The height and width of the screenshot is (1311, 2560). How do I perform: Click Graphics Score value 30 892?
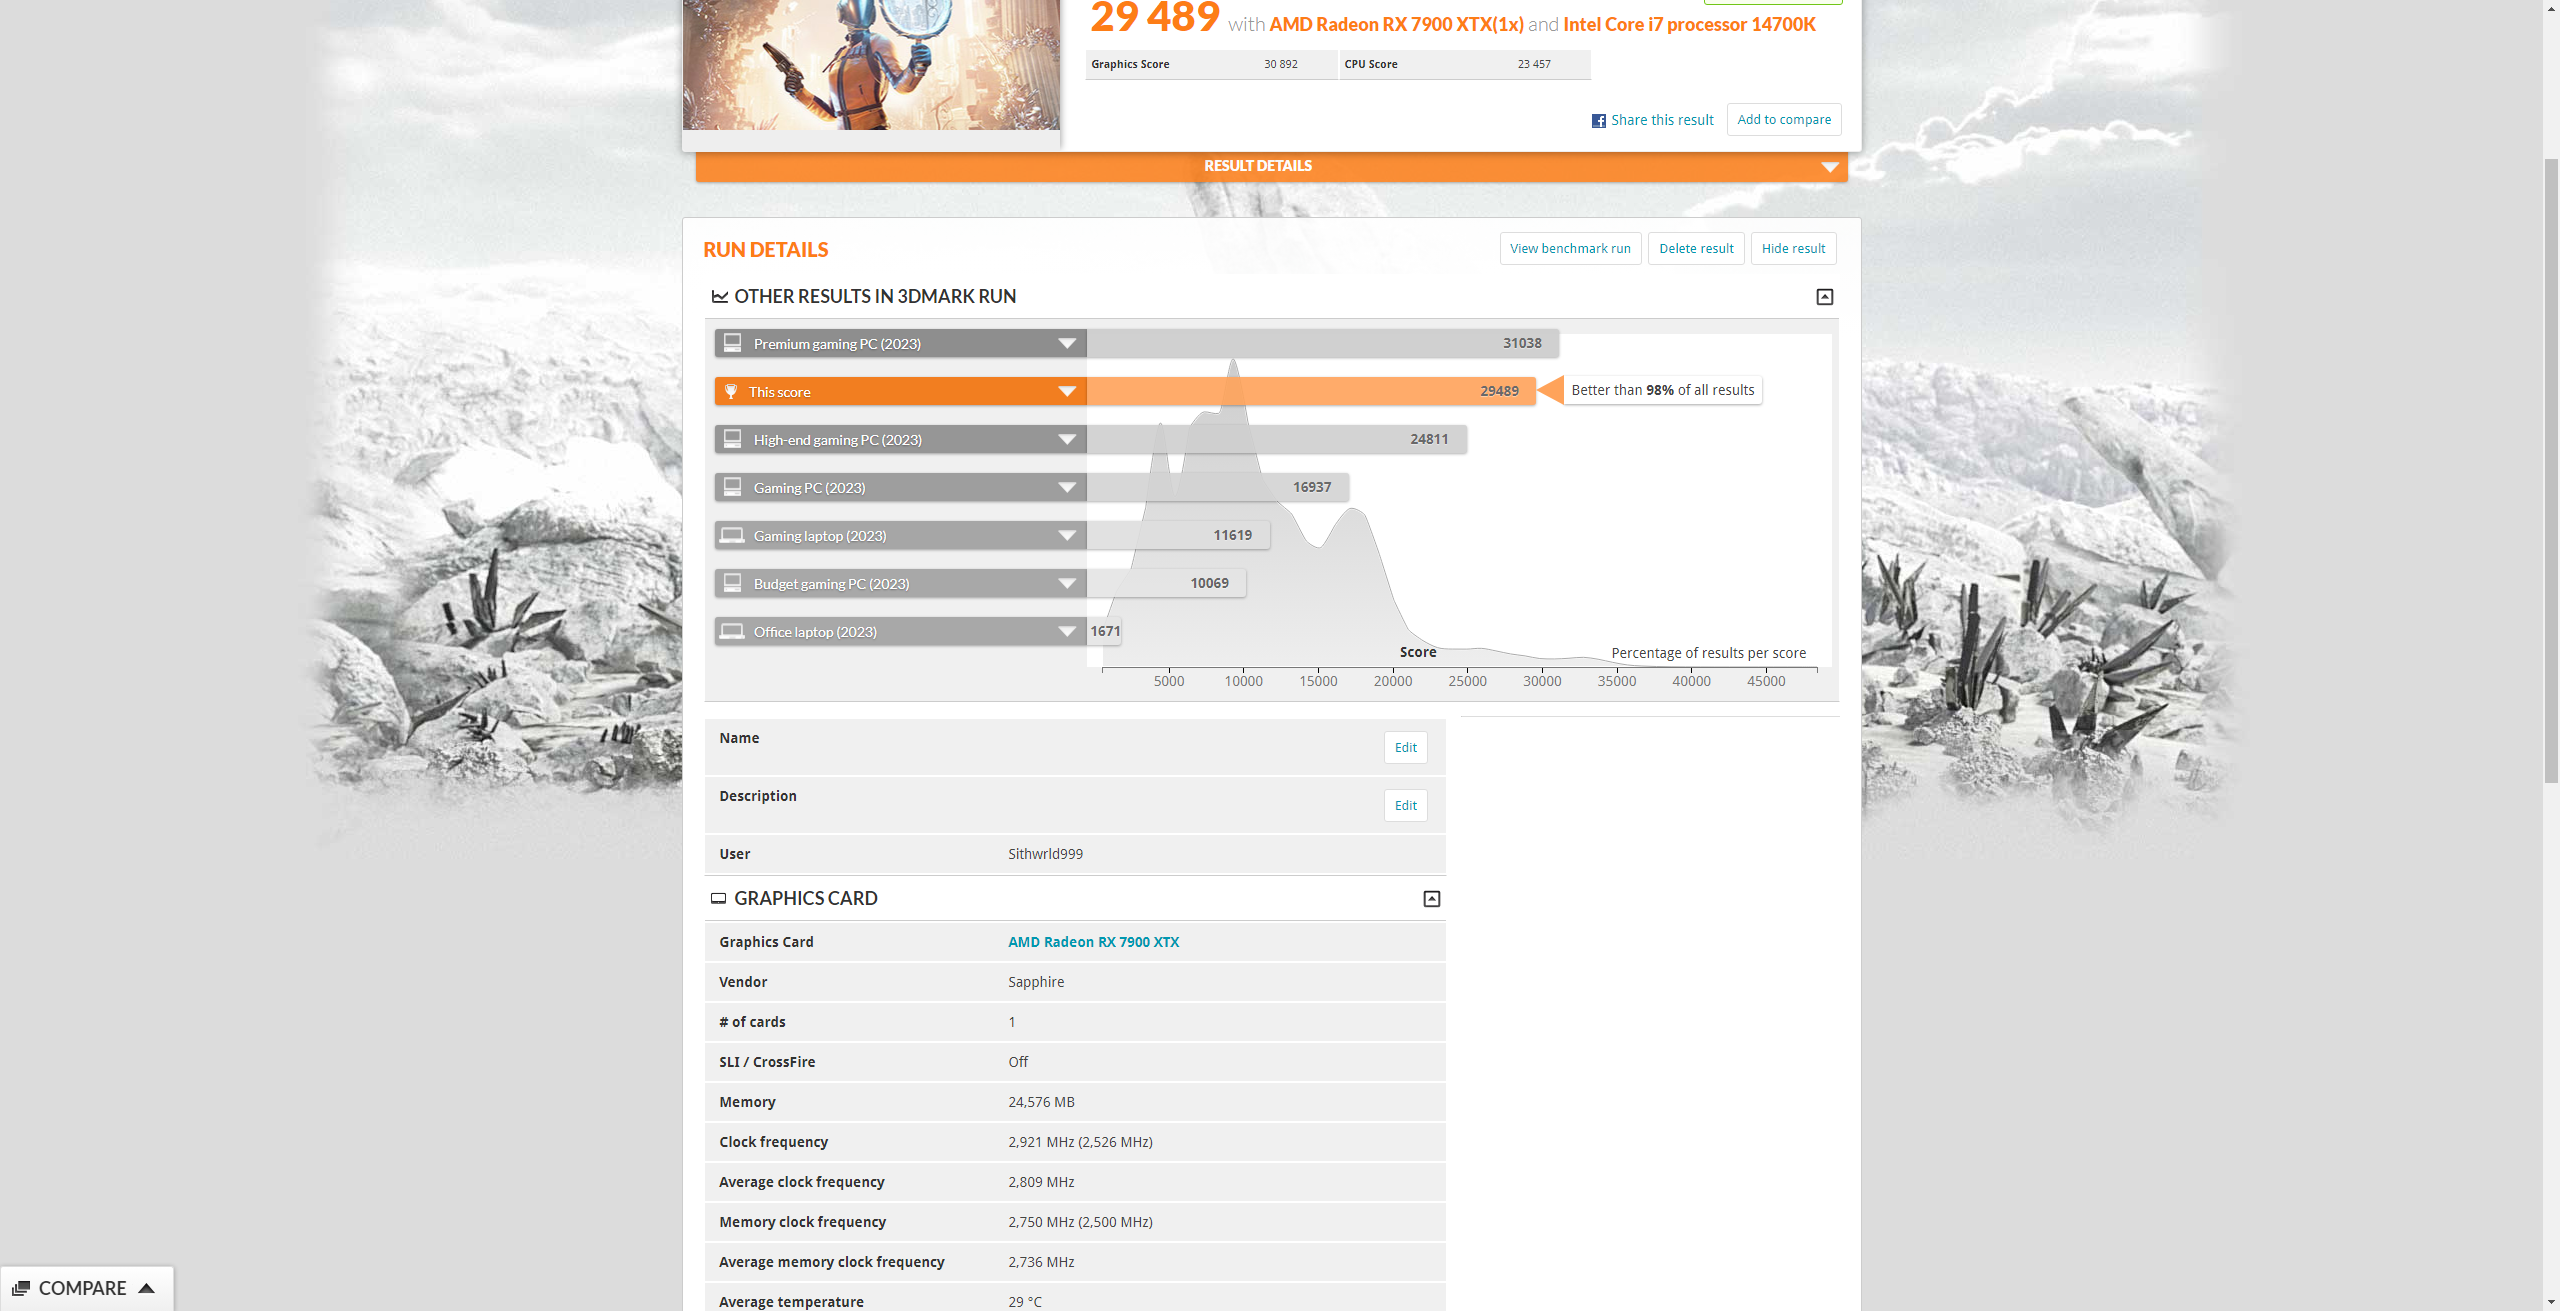1280,64
